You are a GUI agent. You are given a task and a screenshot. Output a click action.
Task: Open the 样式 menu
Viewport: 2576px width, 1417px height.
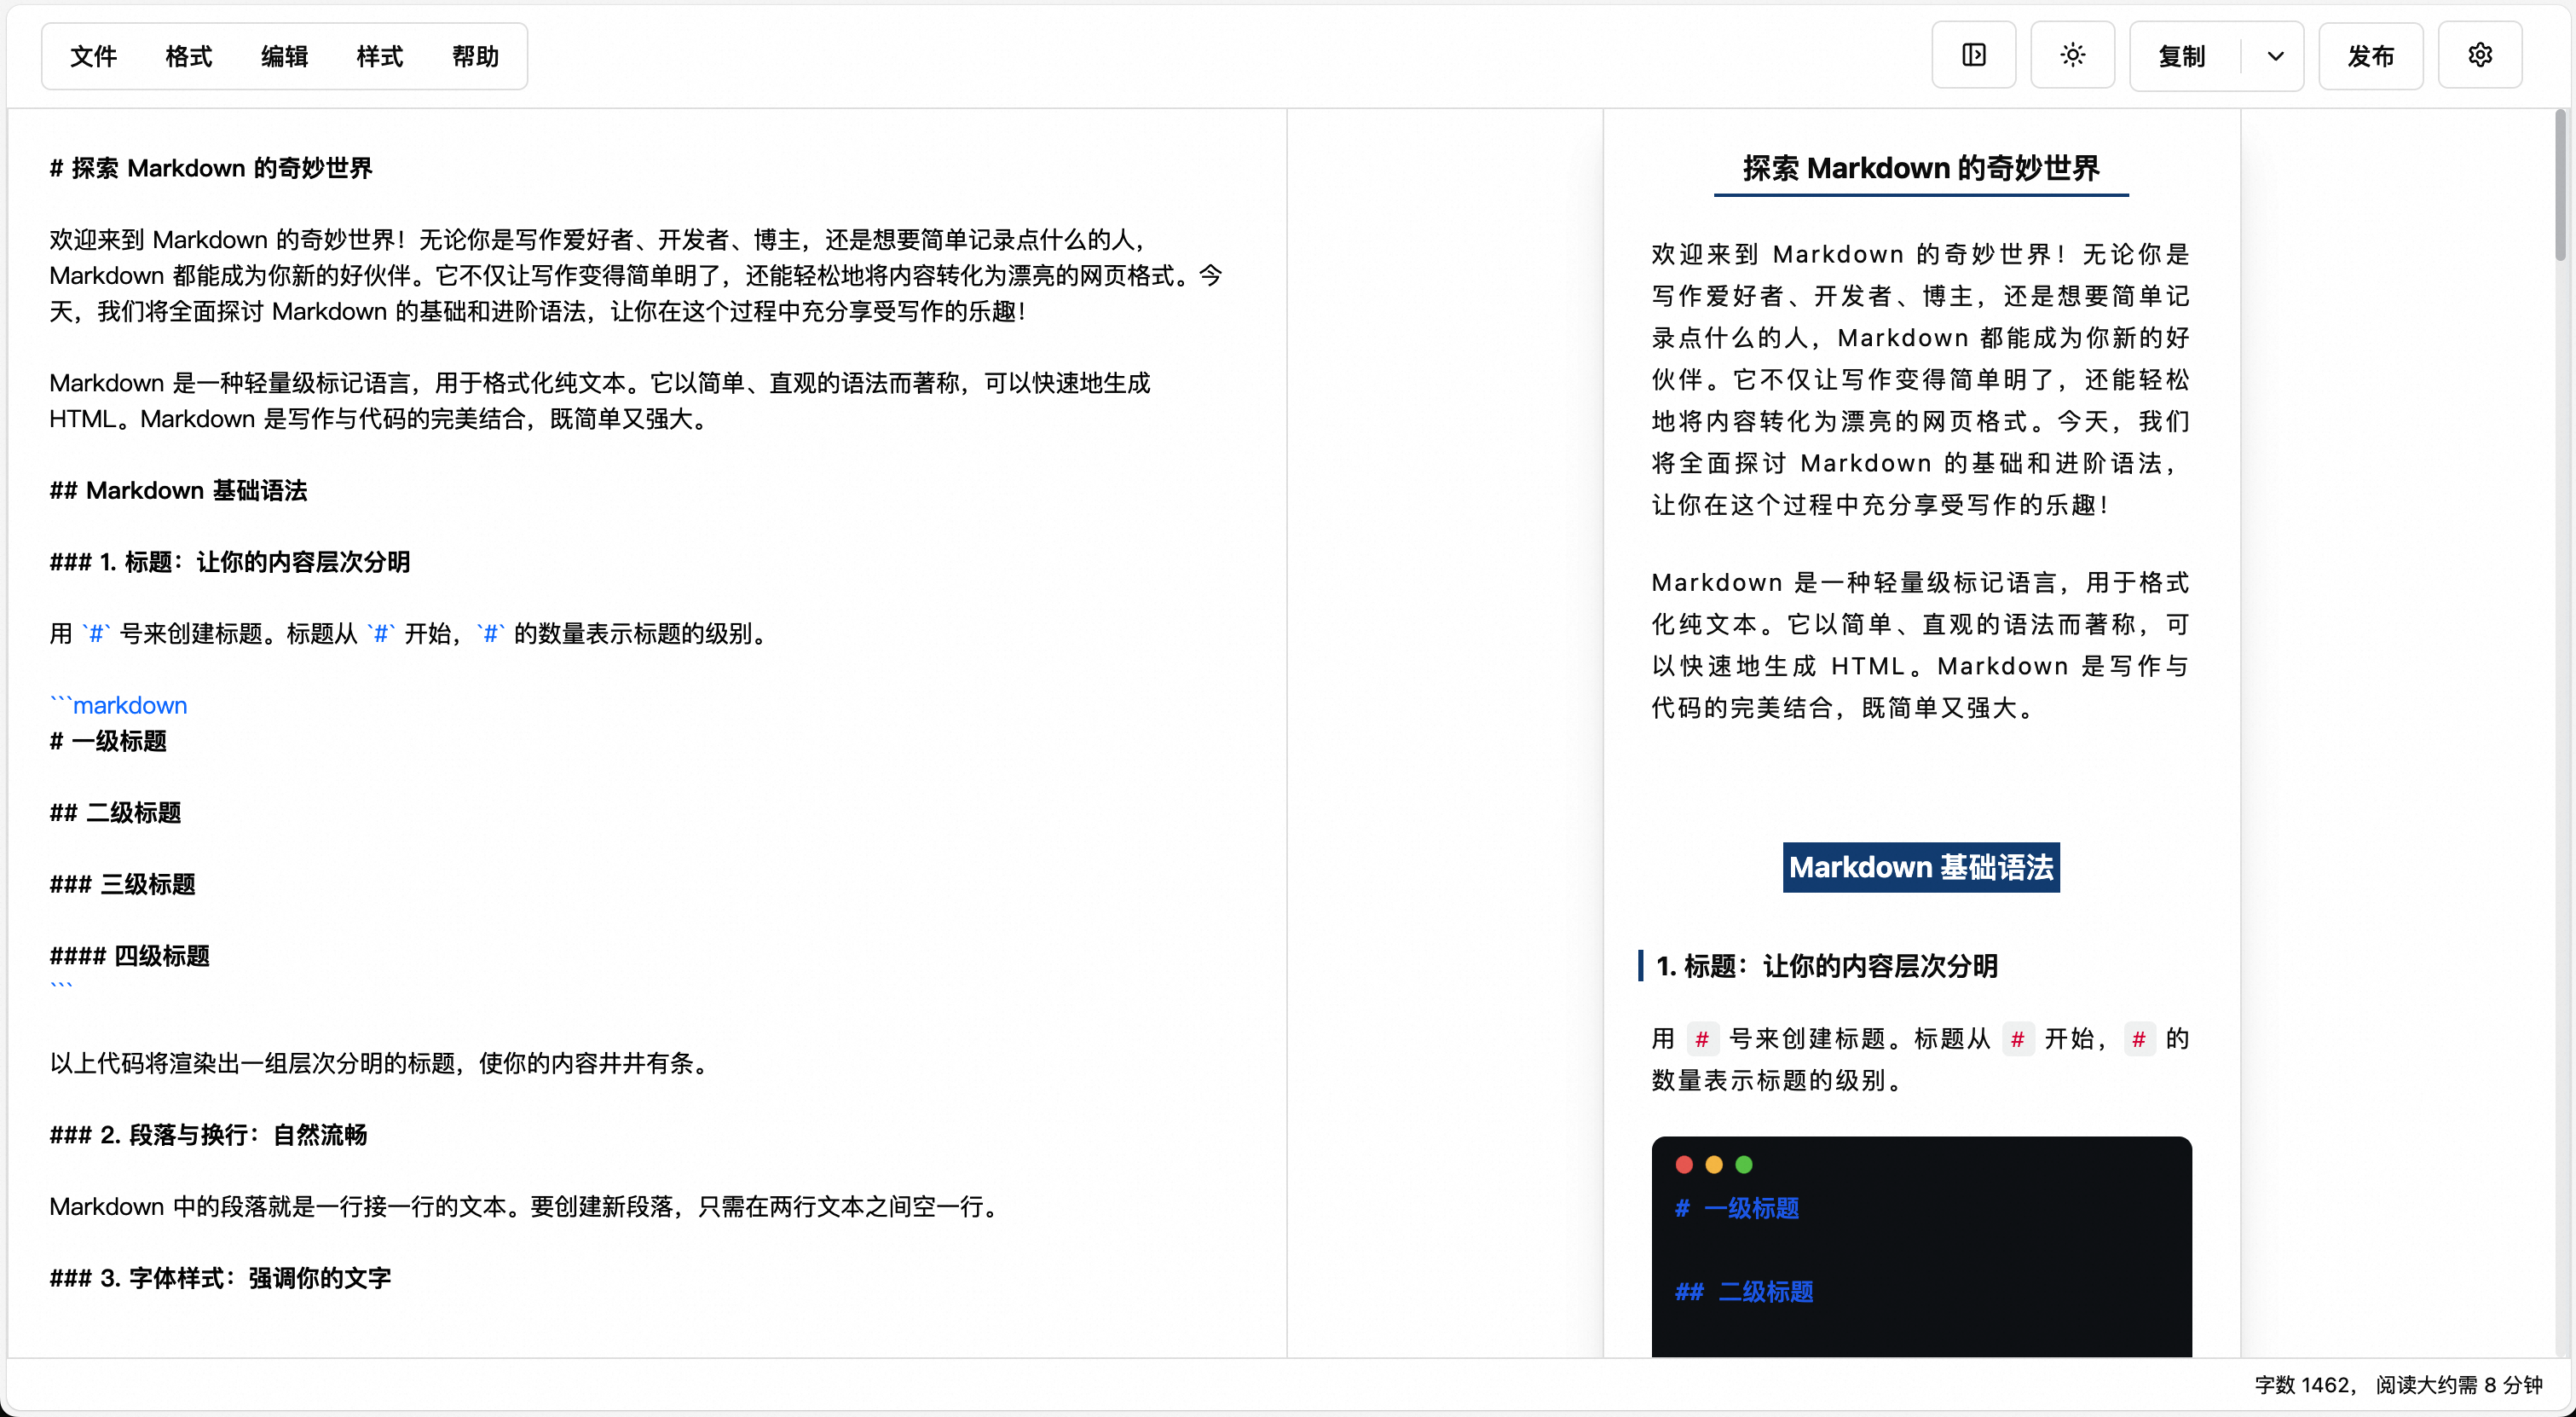click(x=380, y=56)
